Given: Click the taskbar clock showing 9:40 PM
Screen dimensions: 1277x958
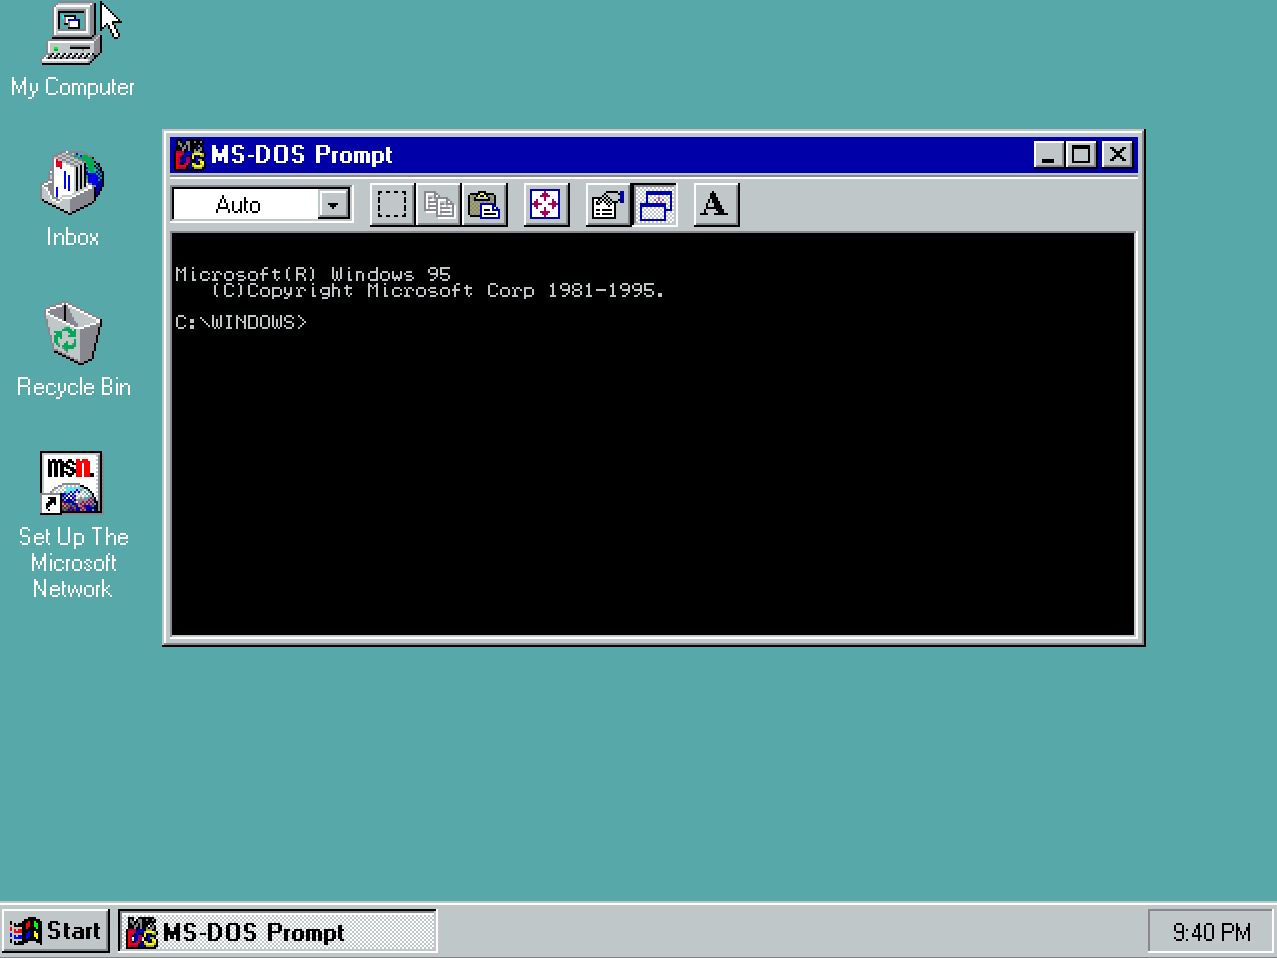Looking at the screenshot, I should [1210, 932].
